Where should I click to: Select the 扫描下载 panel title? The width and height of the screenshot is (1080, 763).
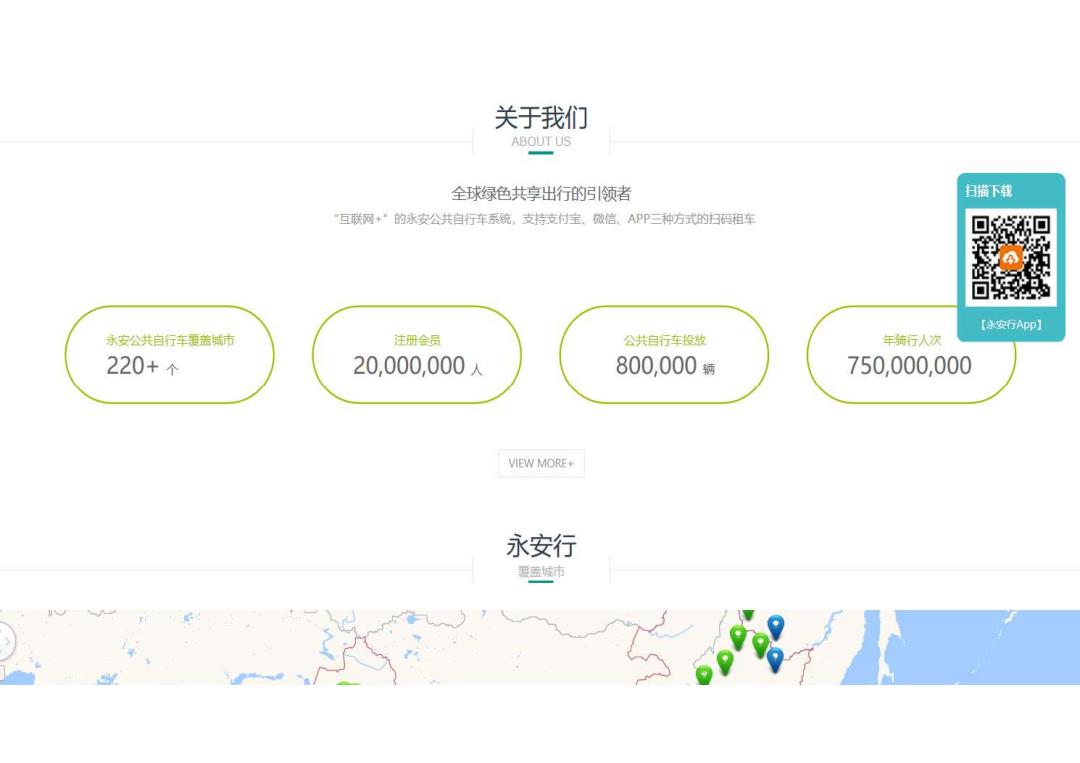click(x=988, y=191)
